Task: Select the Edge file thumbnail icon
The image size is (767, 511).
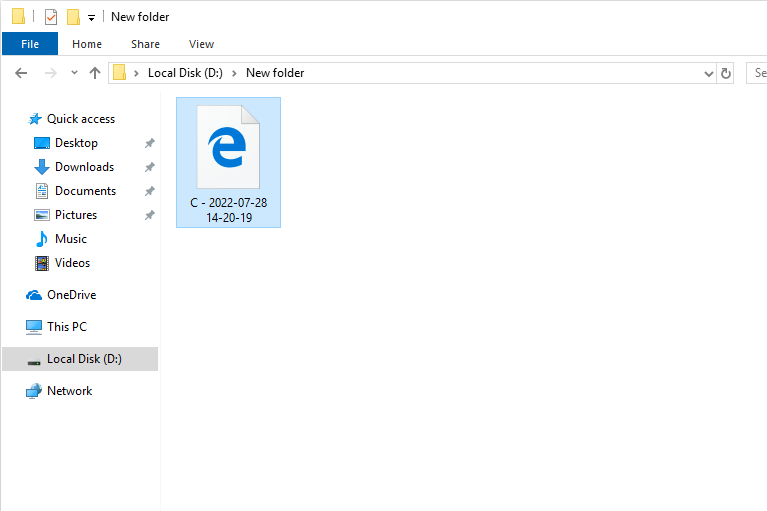Action: [x=228, y=147]
